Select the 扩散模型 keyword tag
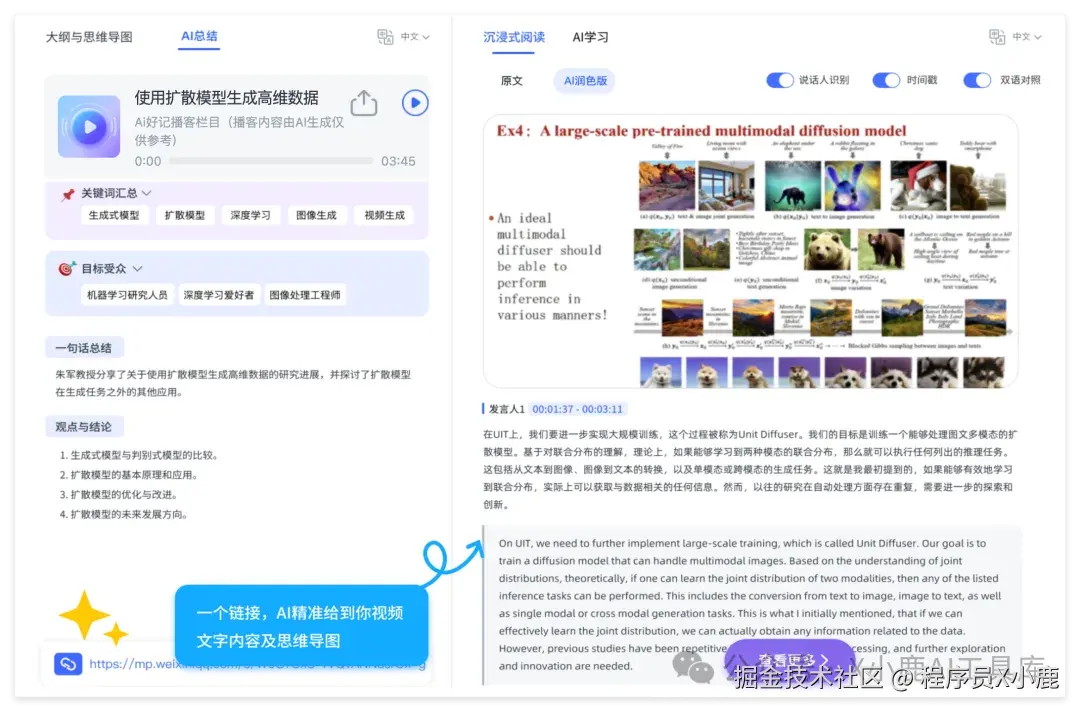This screenshot has height=712, width=1080. pos(185,215)
